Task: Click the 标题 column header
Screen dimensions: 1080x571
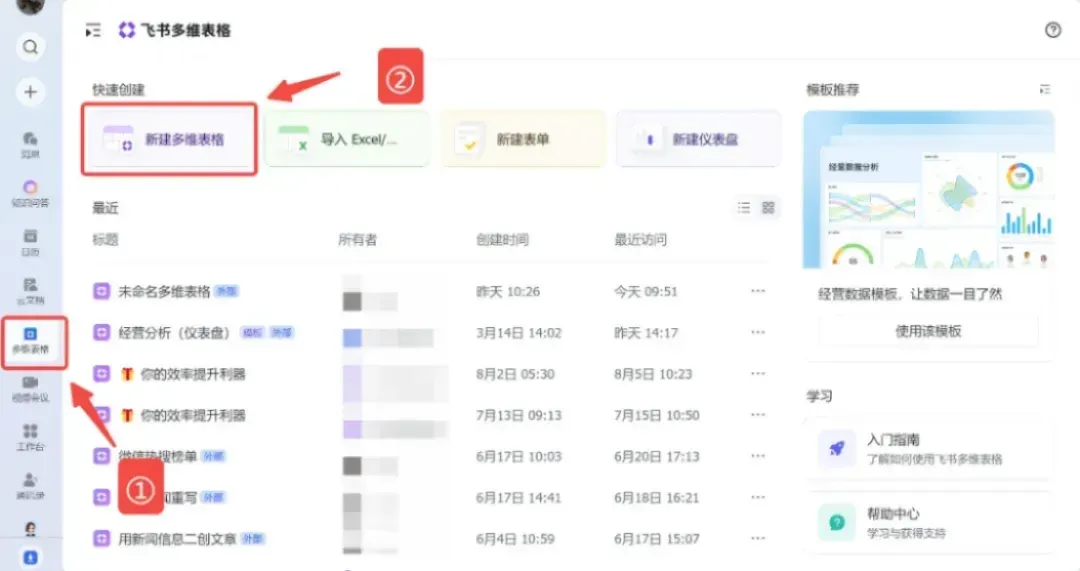Action: 105,240
